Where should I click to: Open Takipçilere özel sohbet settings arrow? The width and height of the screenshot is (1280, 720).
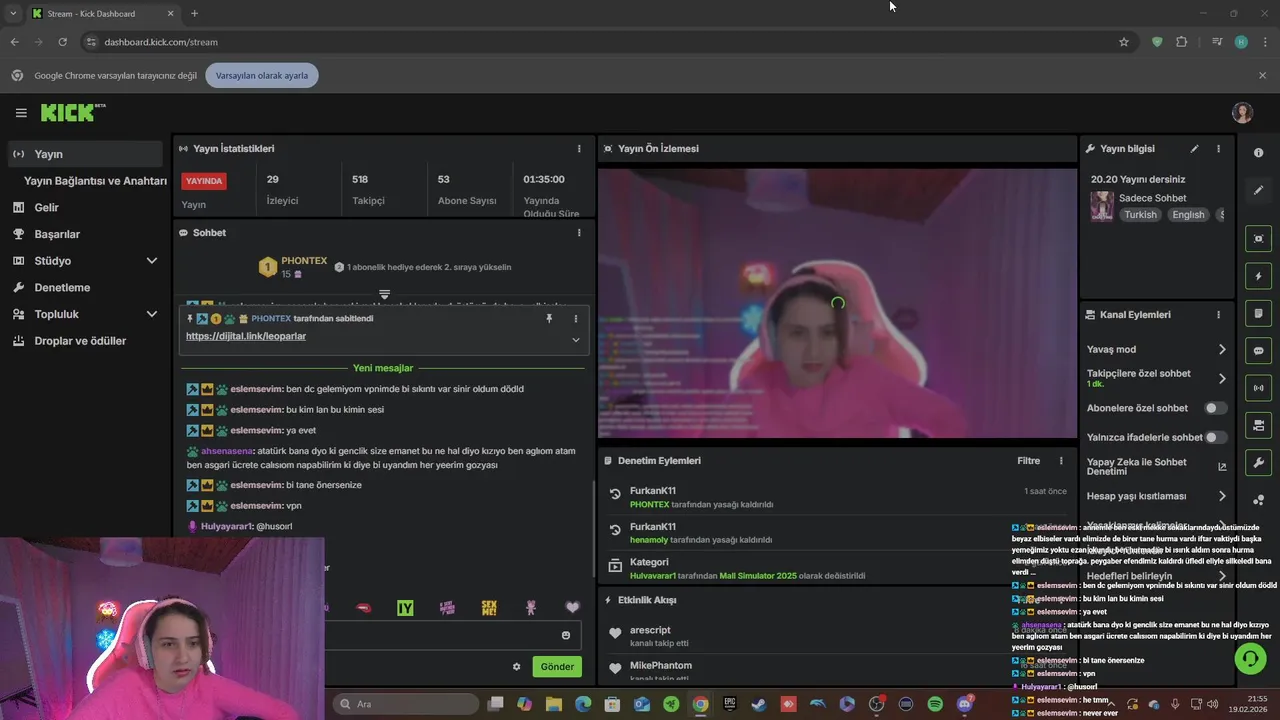1221,378
